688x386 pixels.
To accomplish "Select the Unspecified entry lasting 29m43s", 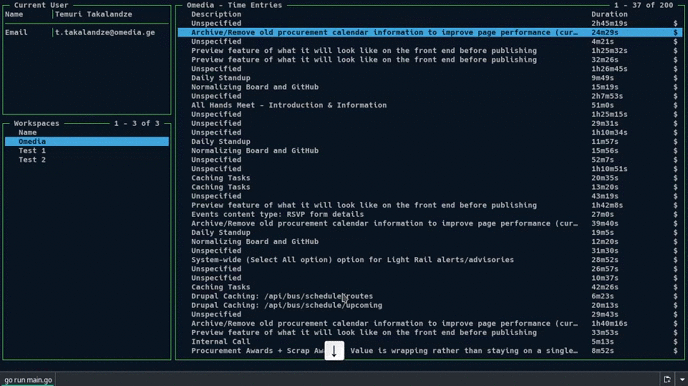I will coord(430,315).
